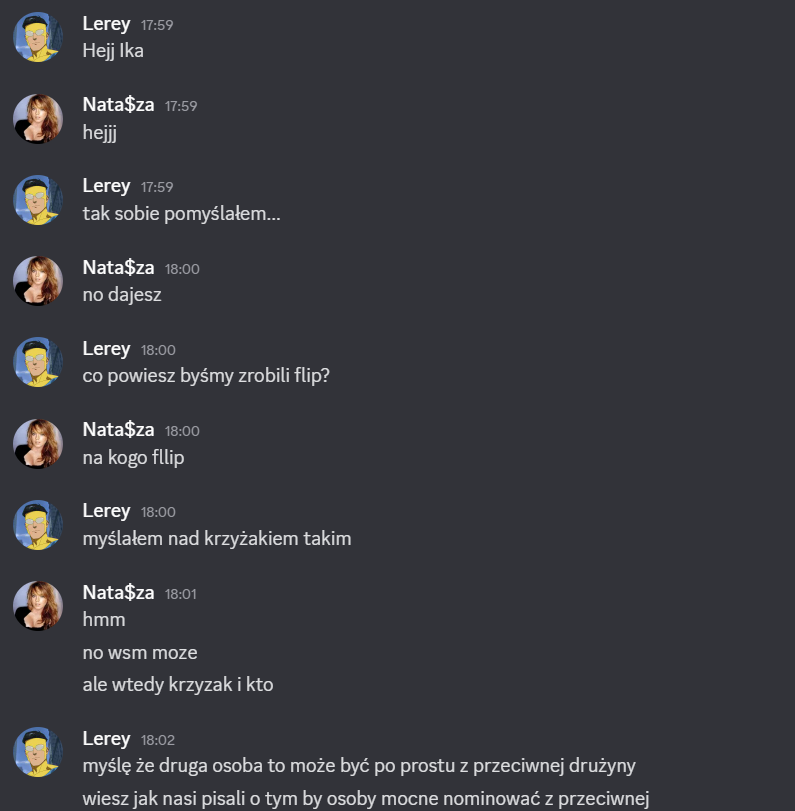
Task: Click the Nata$za username at 18:01
Action: coord(118,592)
